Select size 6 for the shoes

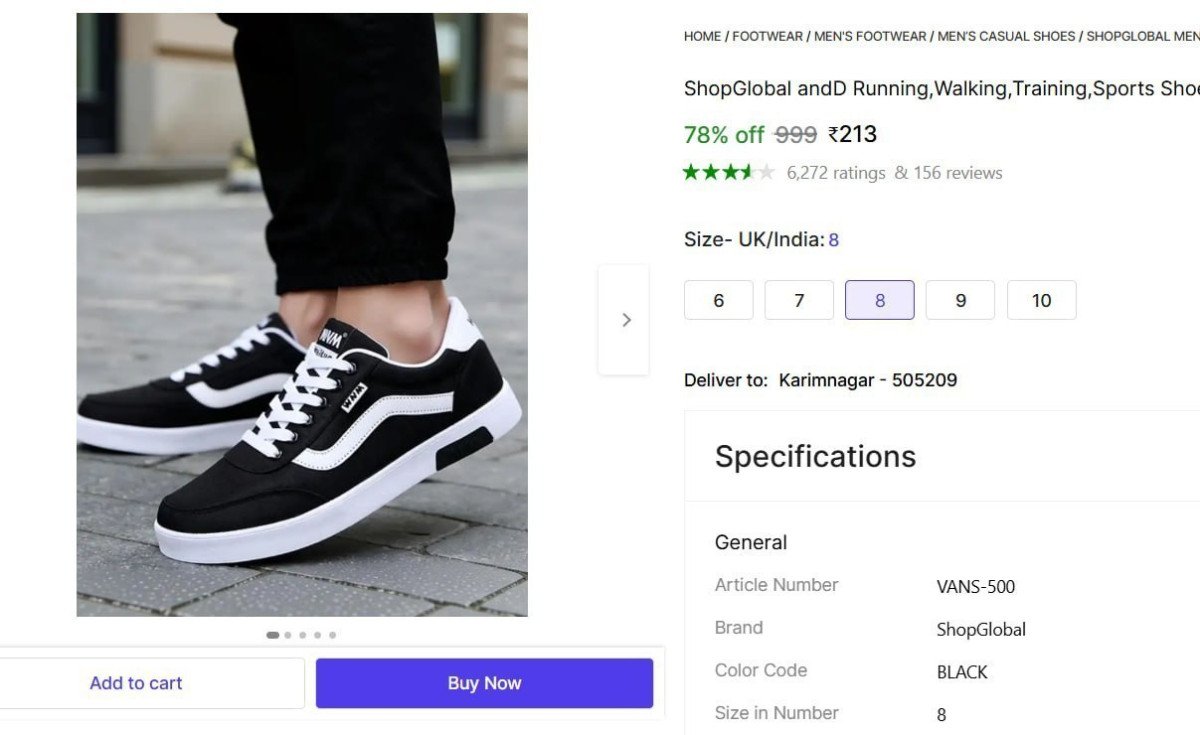click(717, 300)
